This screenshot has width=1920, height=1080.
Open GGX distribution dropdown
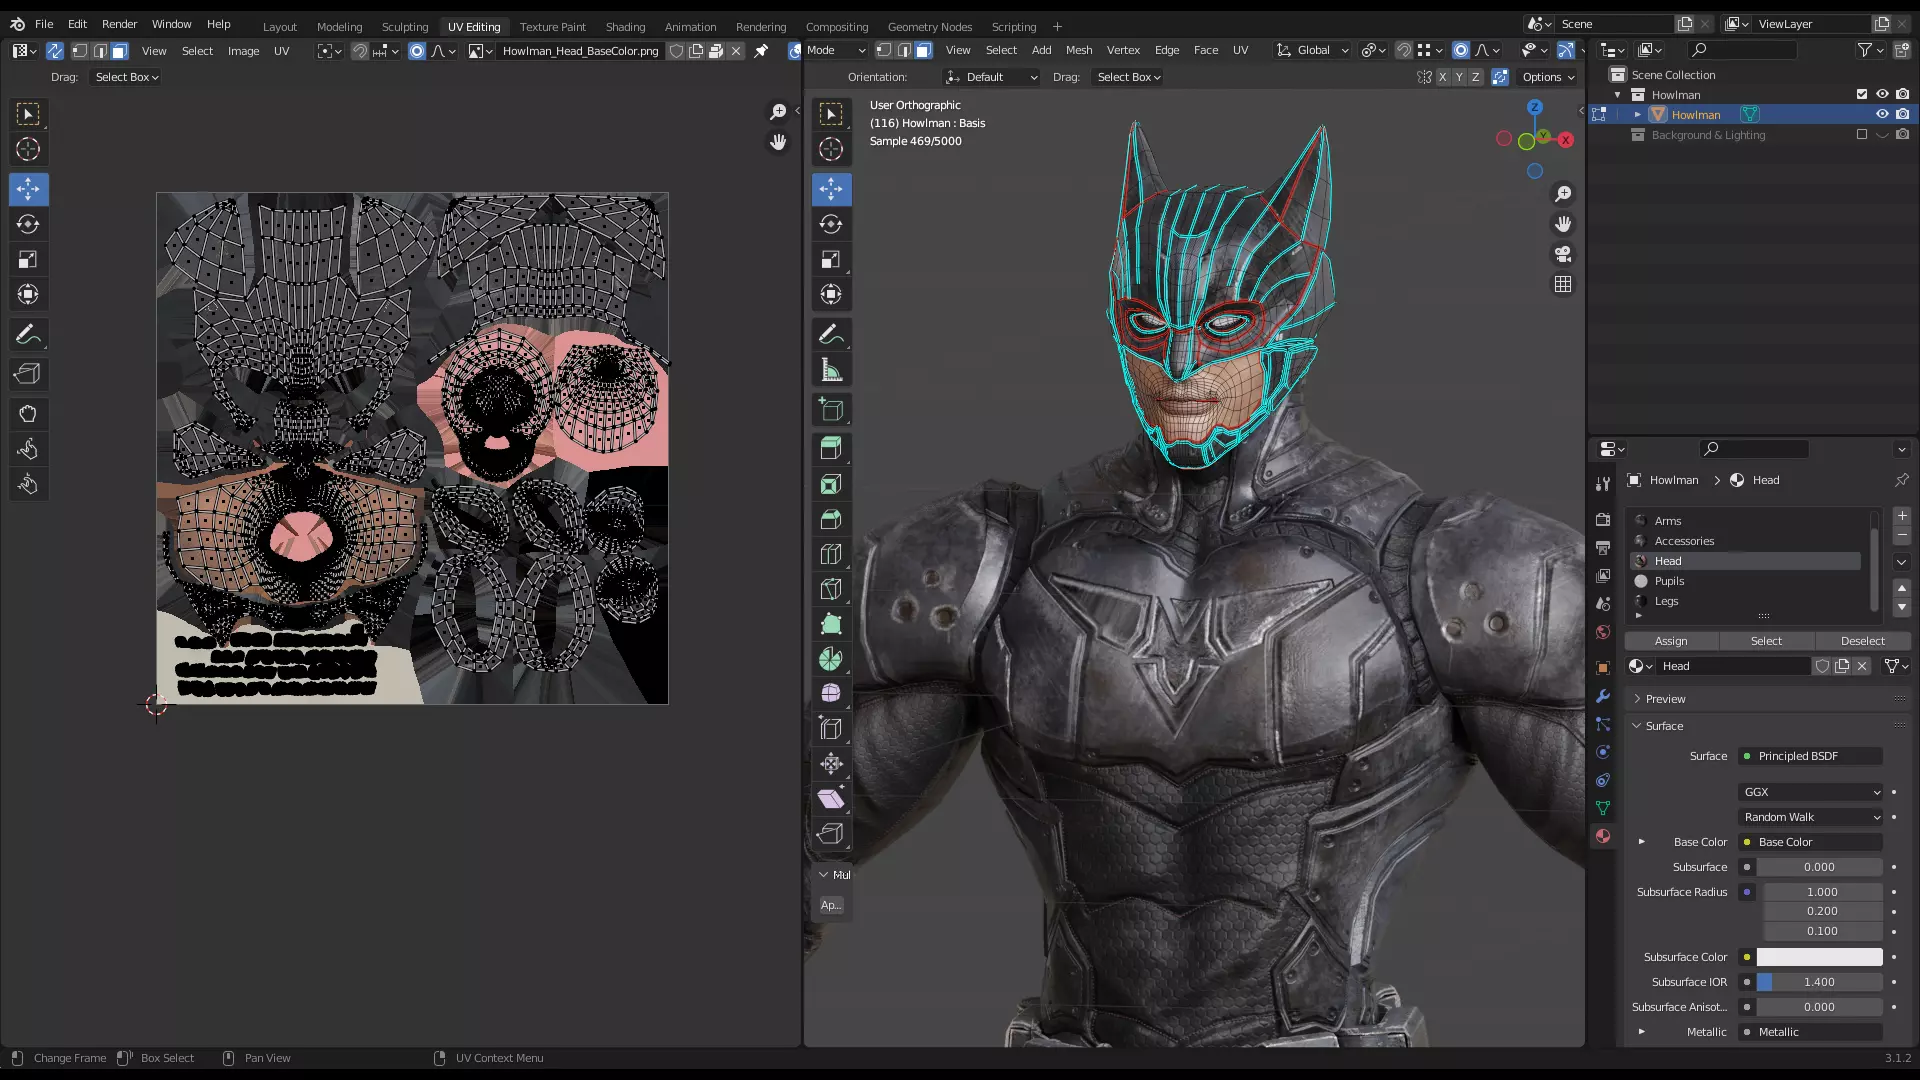tap(1811, 792)
